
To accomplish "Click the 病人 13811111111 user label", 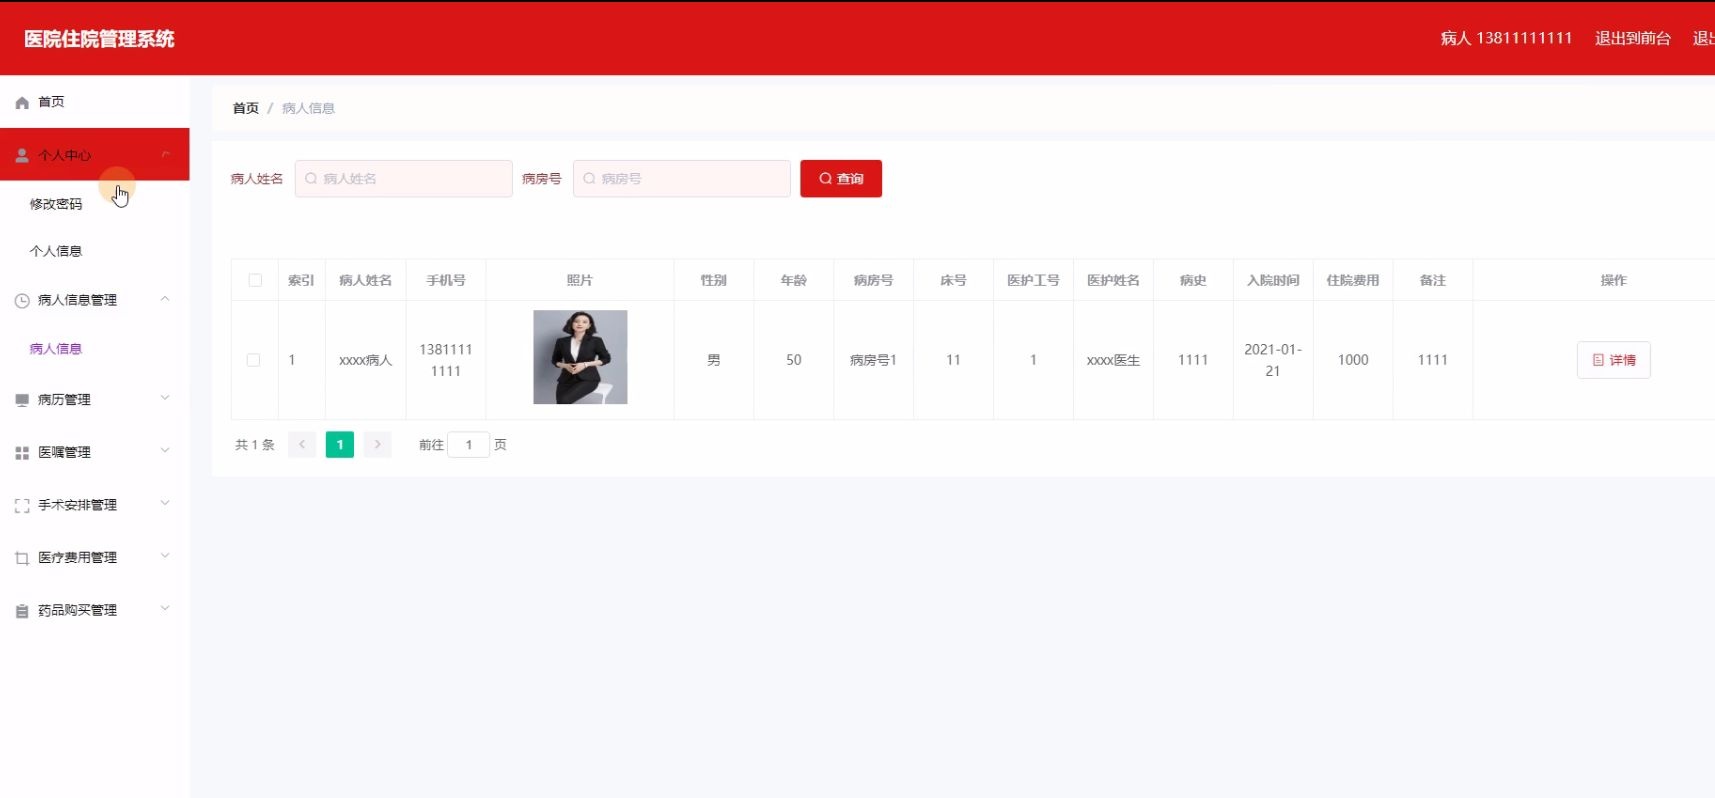I will 1506,38.
